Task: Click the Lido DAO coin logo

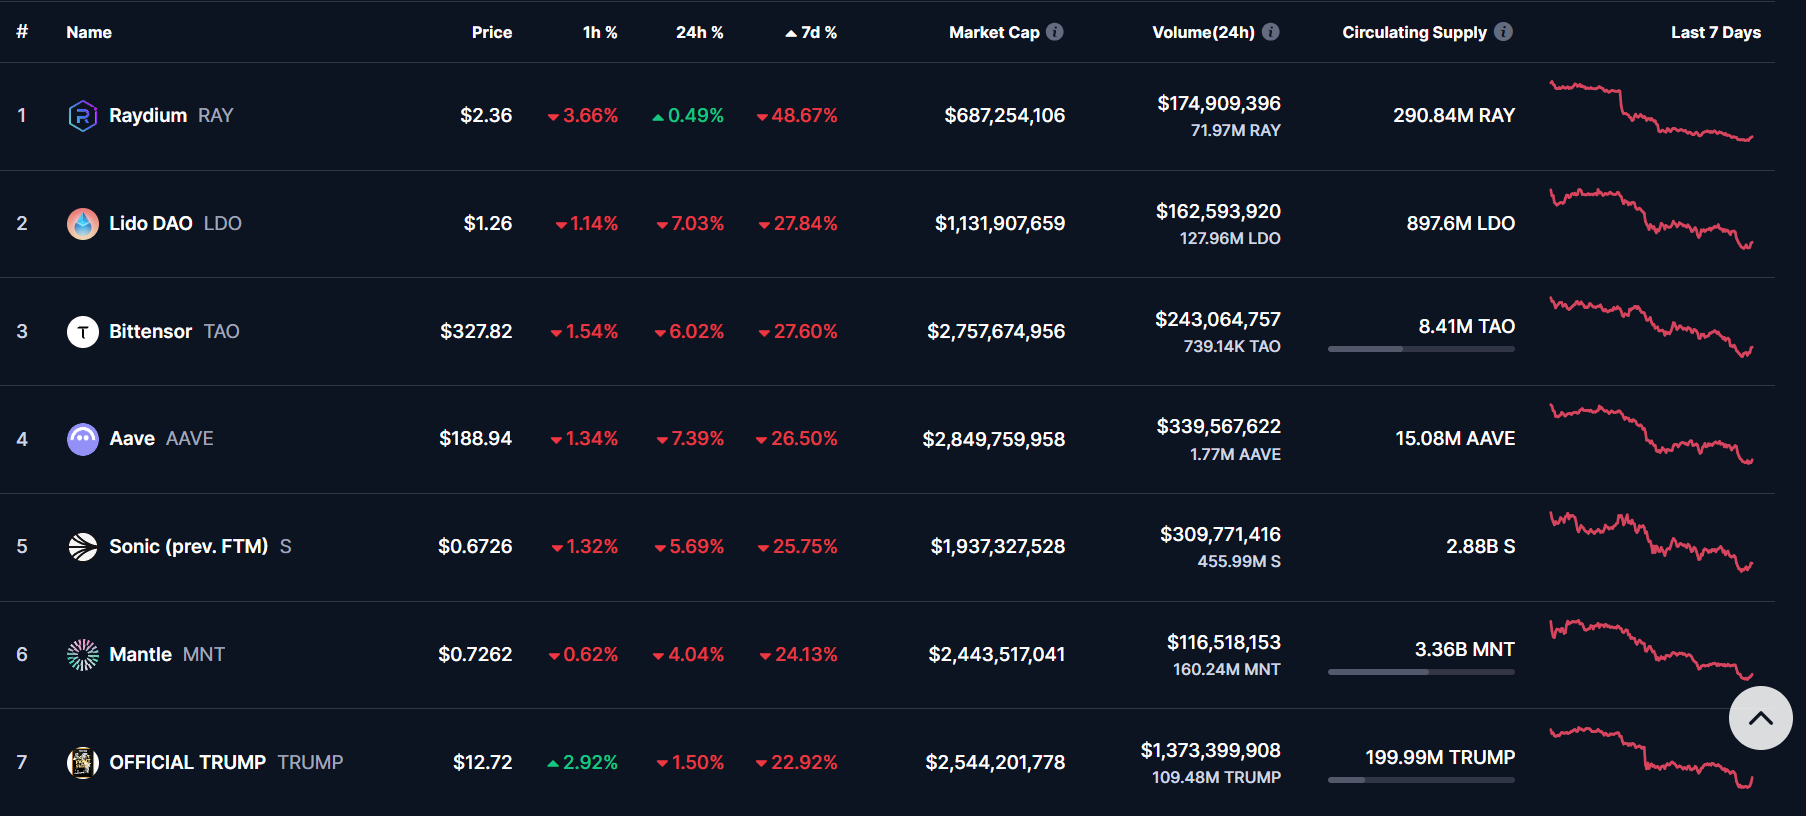Action: (82, 224)
